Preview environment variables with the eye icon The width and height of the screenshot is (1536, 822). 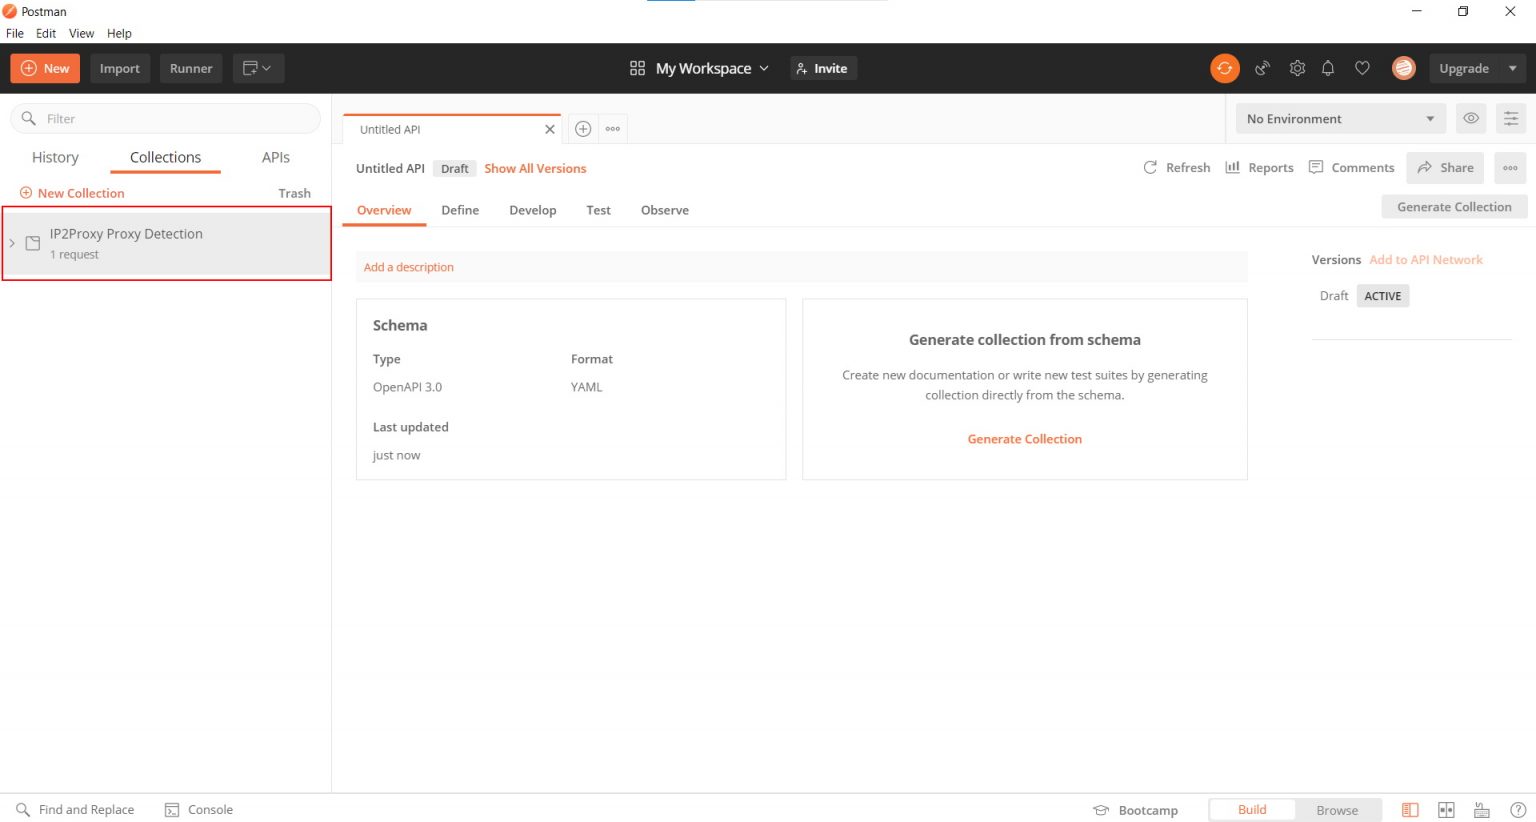[x=1471, y=118]
